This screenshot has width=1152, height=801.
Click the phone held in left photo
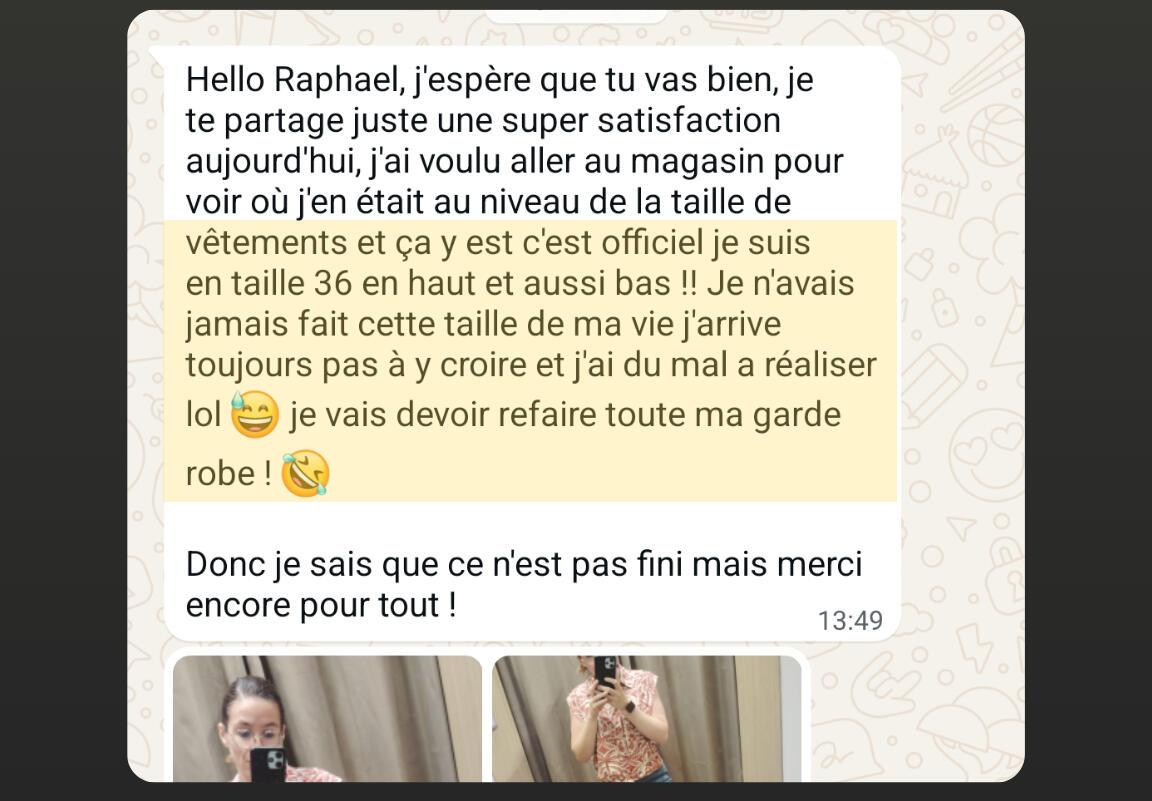267,764
